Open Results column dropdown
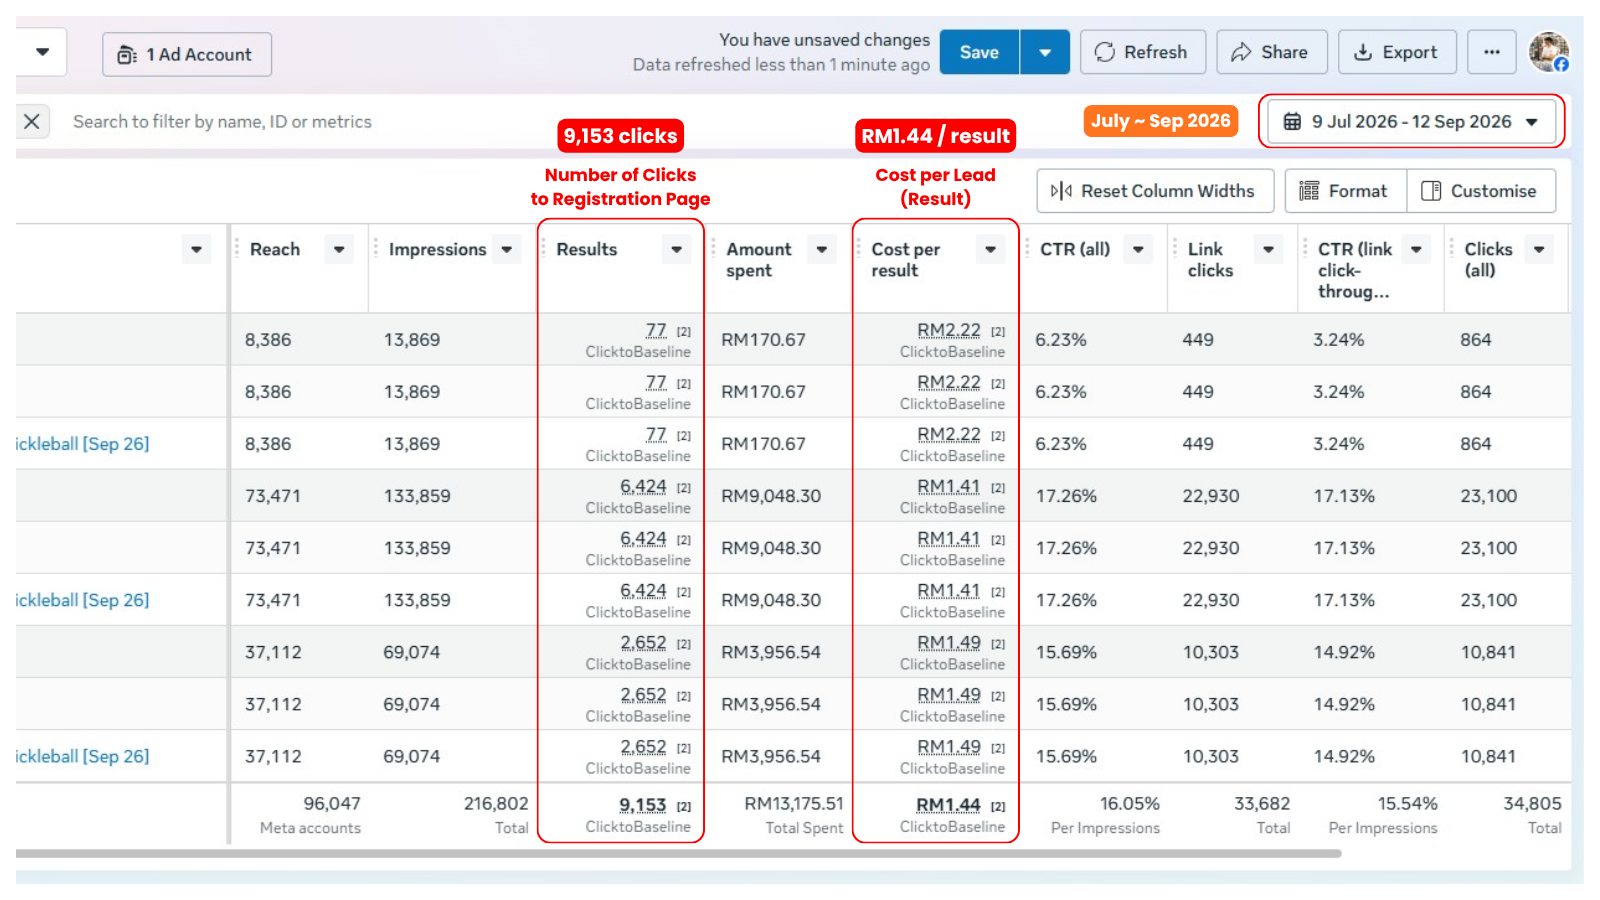This screenshot has width=1600, height=900. click(x=677, y=249)
